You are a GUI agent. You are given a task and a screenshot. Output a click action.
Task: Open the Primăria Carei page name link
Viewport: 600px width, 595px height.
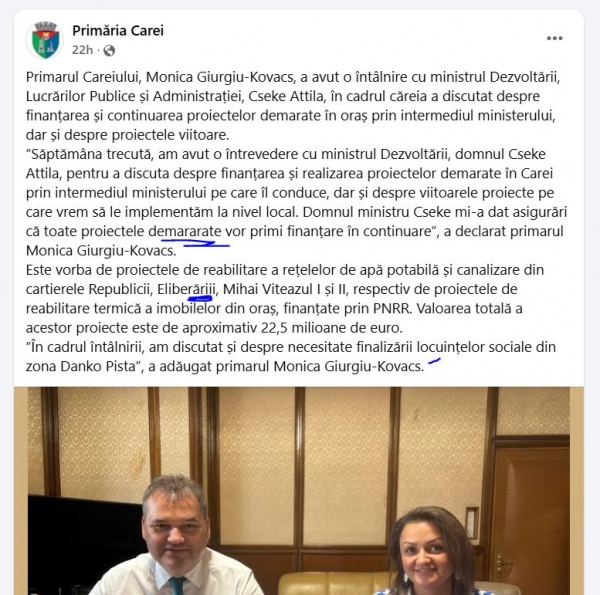[118, 31]
